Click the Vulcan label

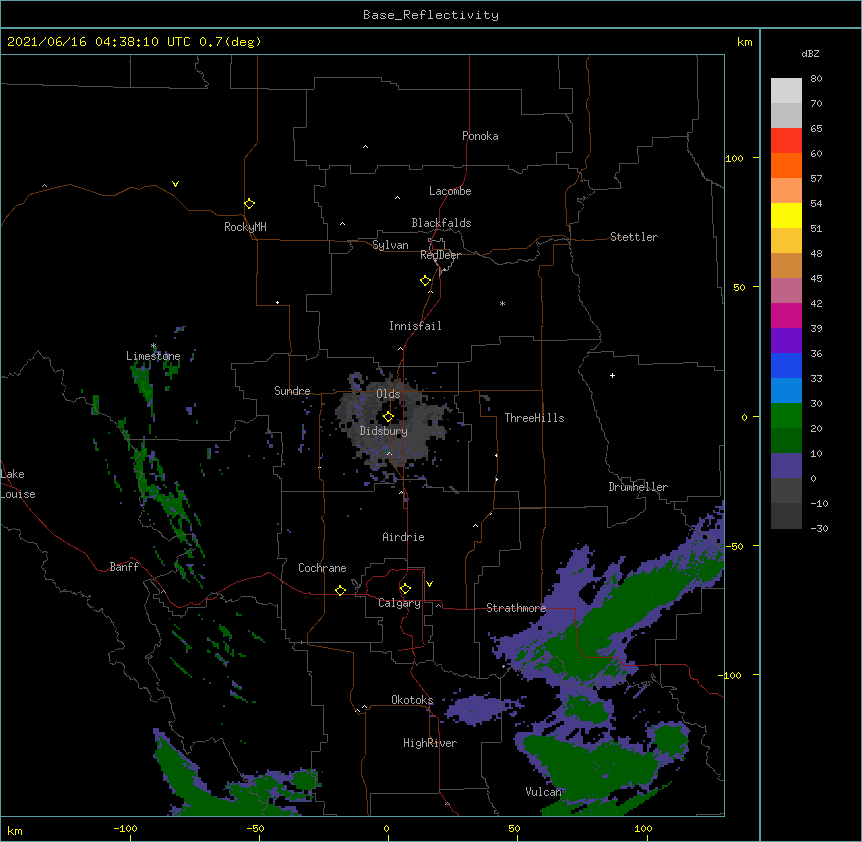[x=543, y=792]
